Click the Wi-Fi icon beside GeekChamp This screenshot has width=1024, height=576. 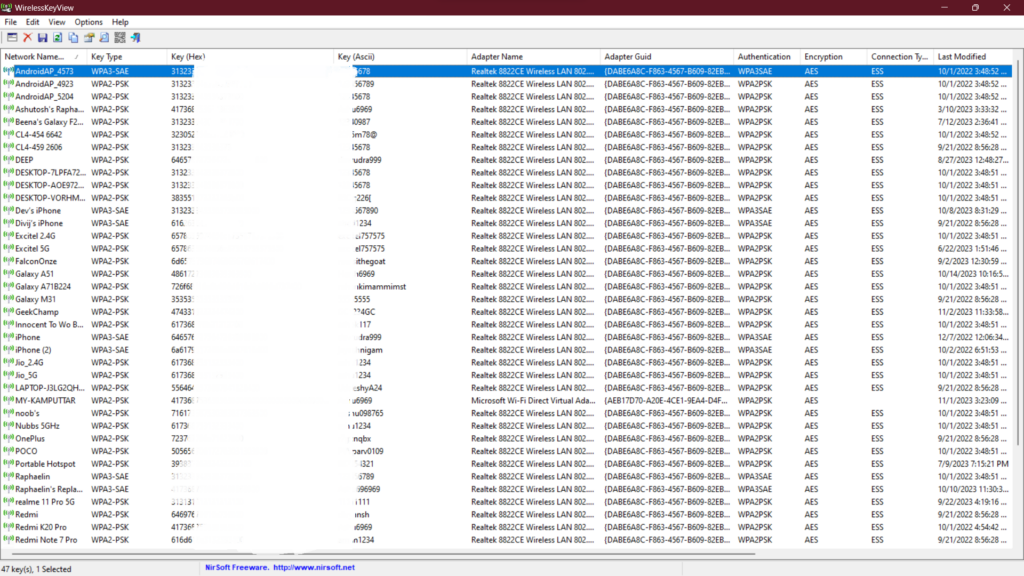[x=9, y=312]
